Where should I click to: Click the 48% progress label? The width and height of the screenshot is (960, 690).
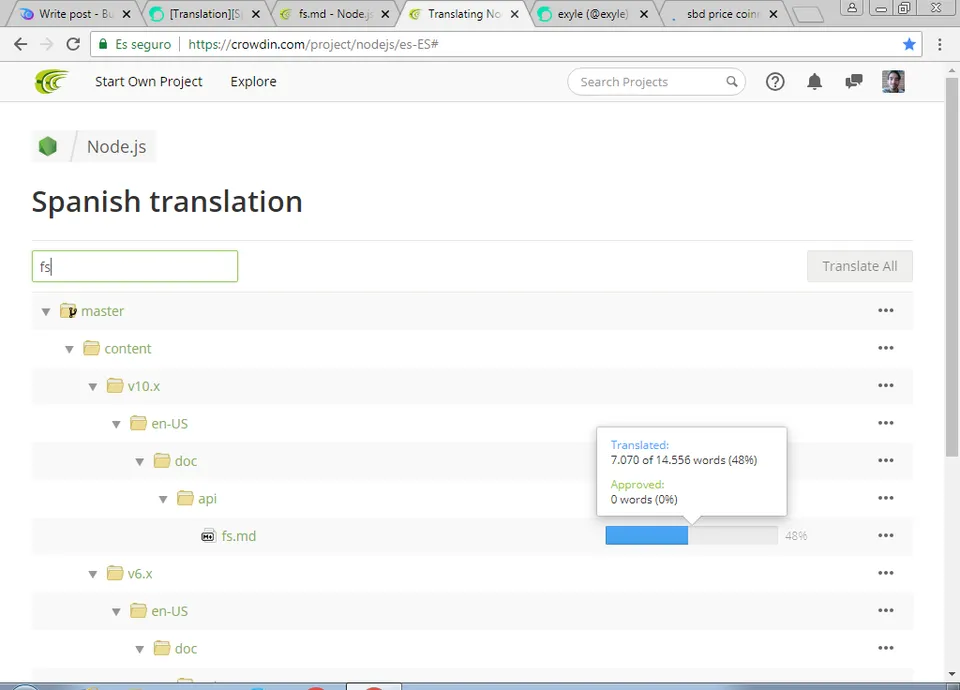pyautogui.click(x=796, y=536)
